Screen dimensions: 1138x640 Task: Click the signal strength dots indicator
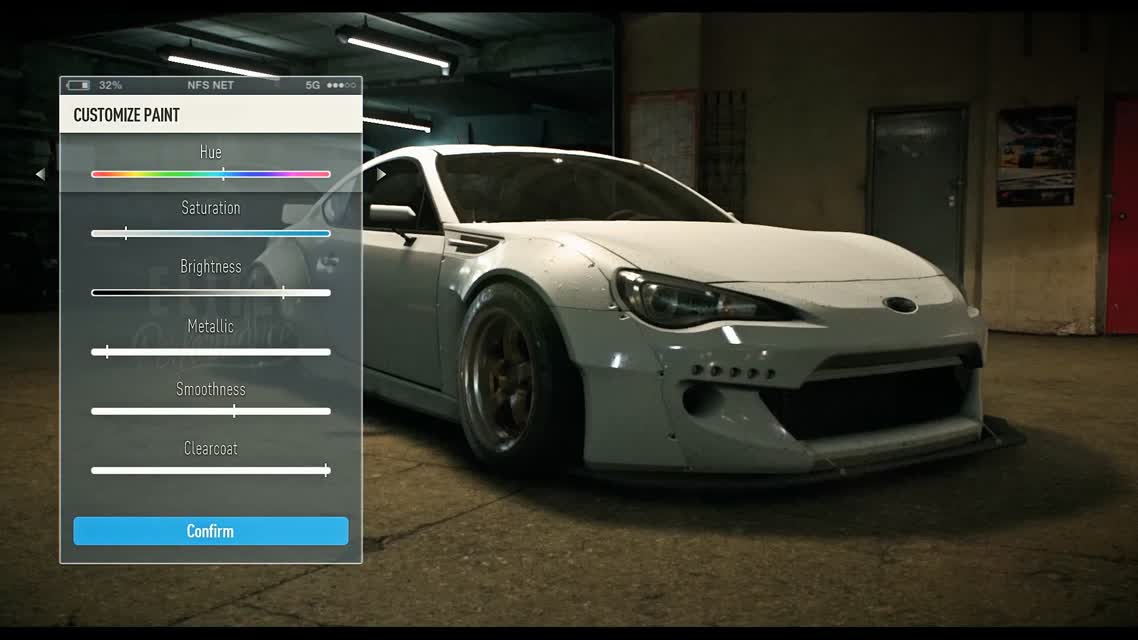[x=341, y=85]
